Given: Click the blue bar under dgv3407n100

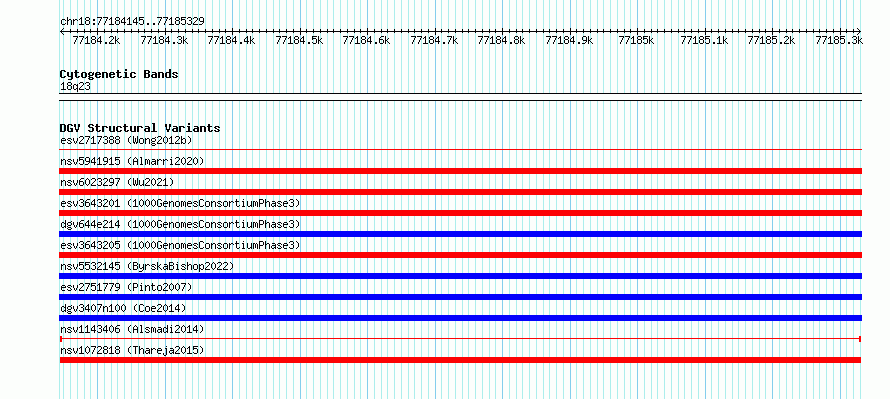Looking at the screenshot, I should coord(460,318).
